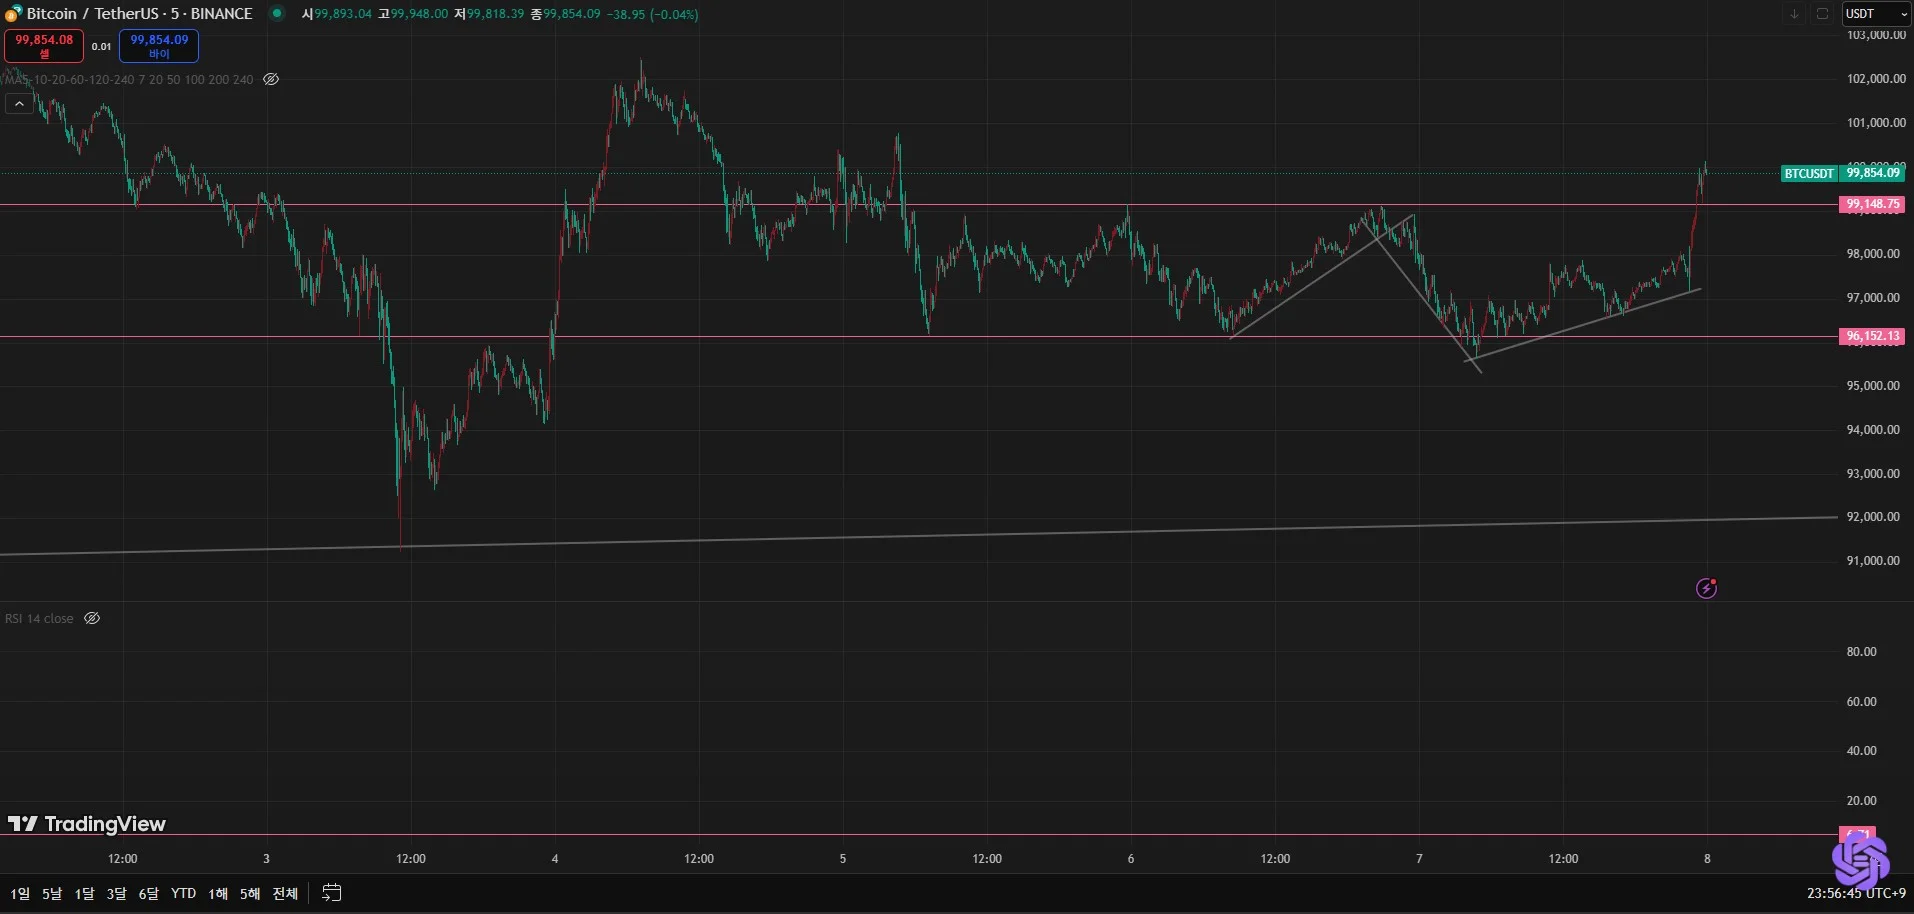Select the YTD time range
The width and height of the screenshot is (1914, 914).
(183, 893)
